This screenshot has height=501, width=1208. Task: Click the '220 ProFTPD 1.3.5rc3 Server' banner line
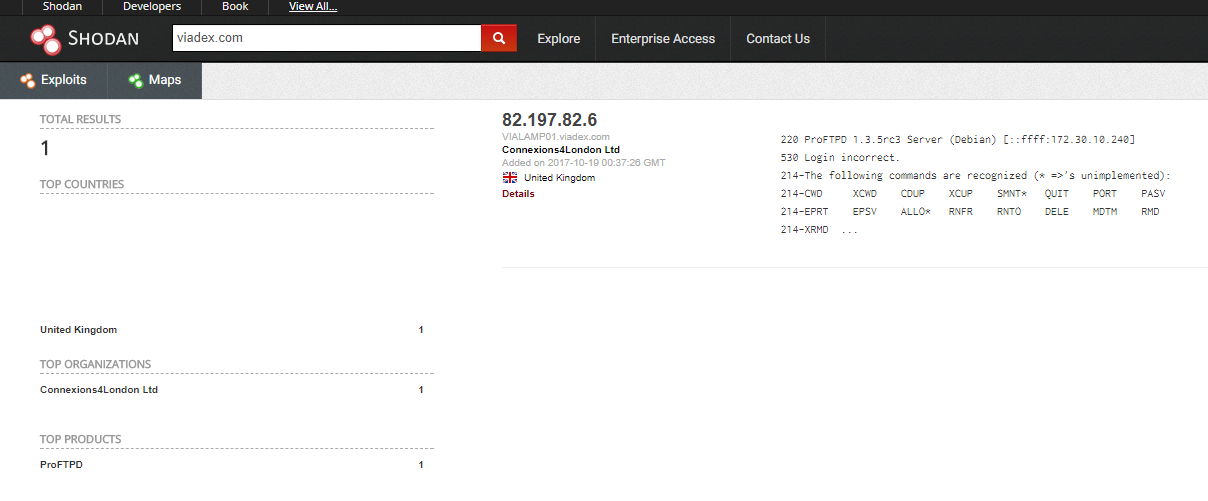point(957,139)
